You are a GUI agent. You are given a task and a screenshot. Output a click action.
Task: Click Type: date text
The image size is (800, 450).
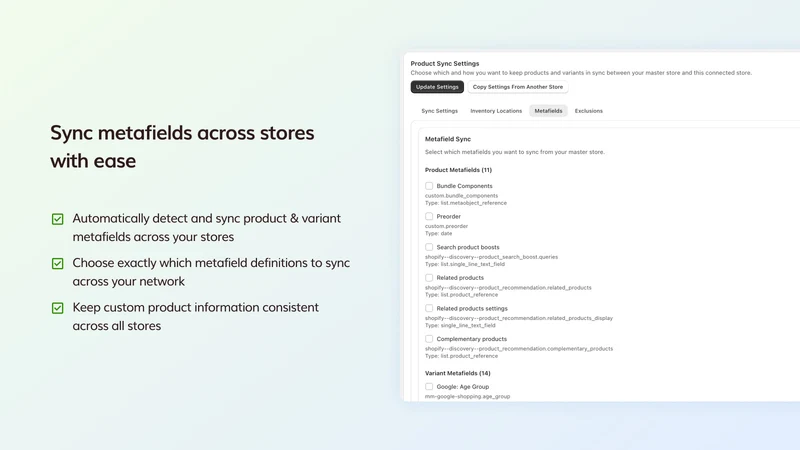click(x=438, y=234)
